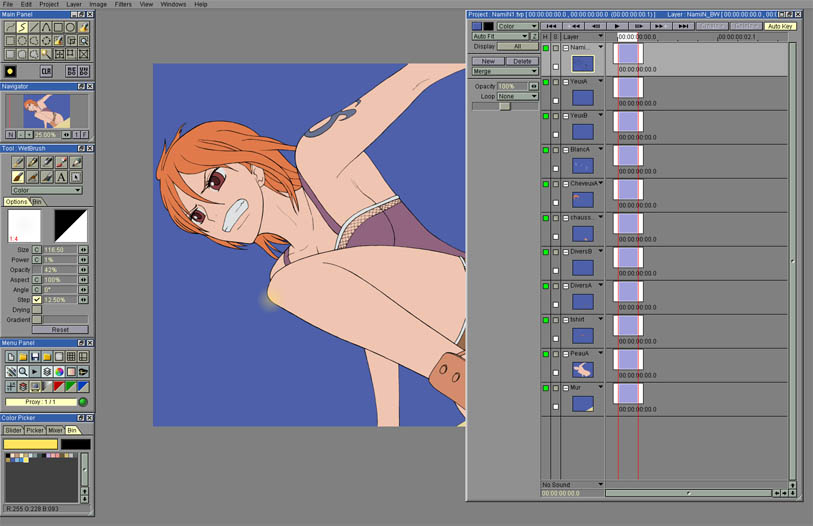Click the magnifier icon in Menu Panel
This screenshot has height=526, width=813.
[x=23, y=371]
